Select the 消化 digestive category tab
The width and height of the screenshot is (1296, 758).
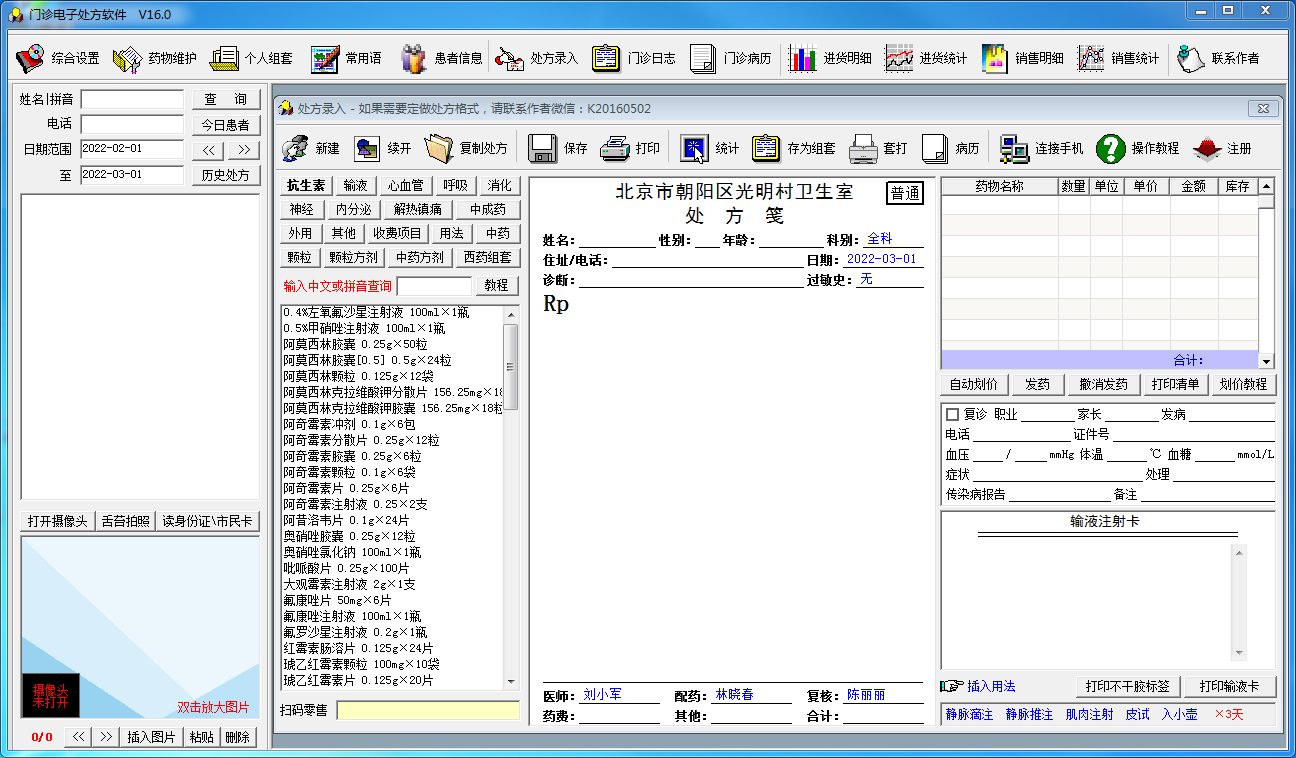(500, 186)
